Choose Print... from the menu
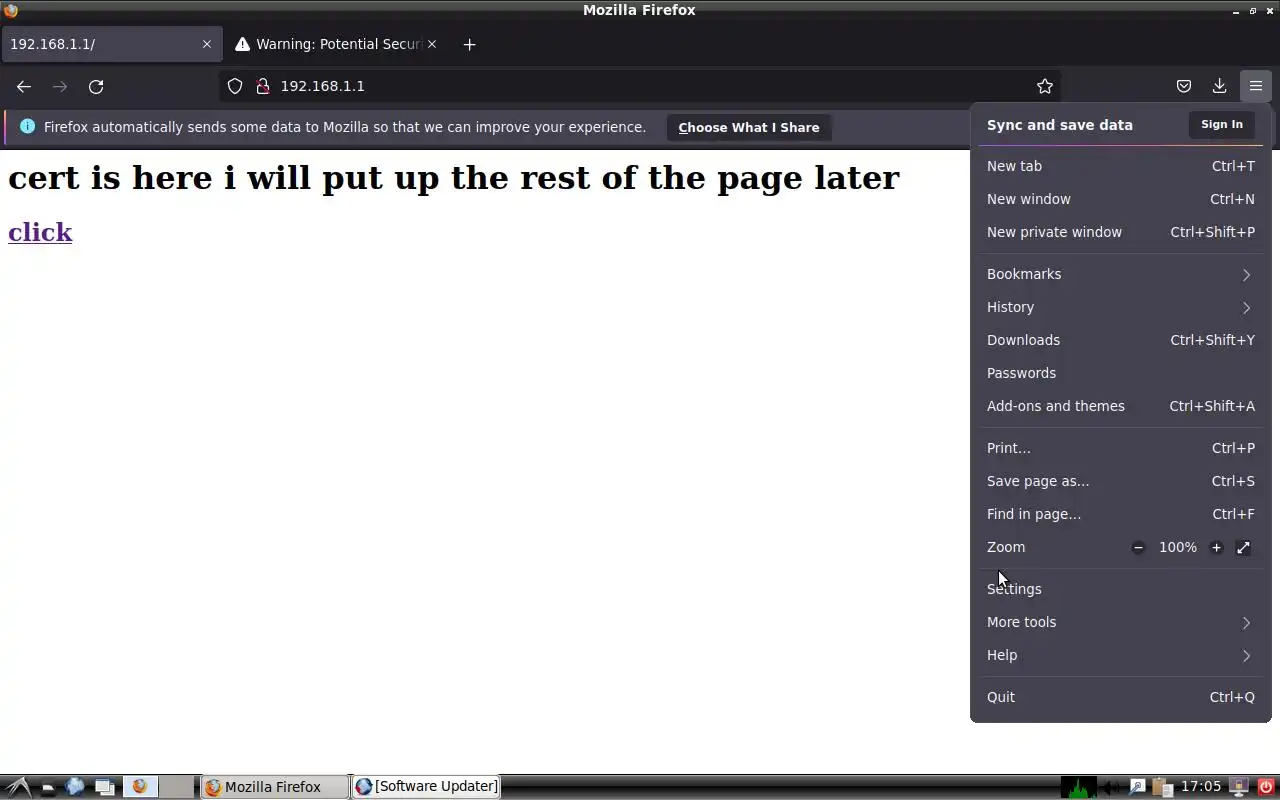The image size is (1280, 800). click(1120, 448)
